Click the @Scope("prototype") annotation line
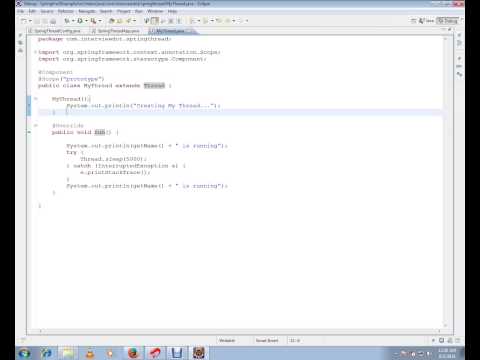Screen dimensions: 480x360 tap(71, 79)
